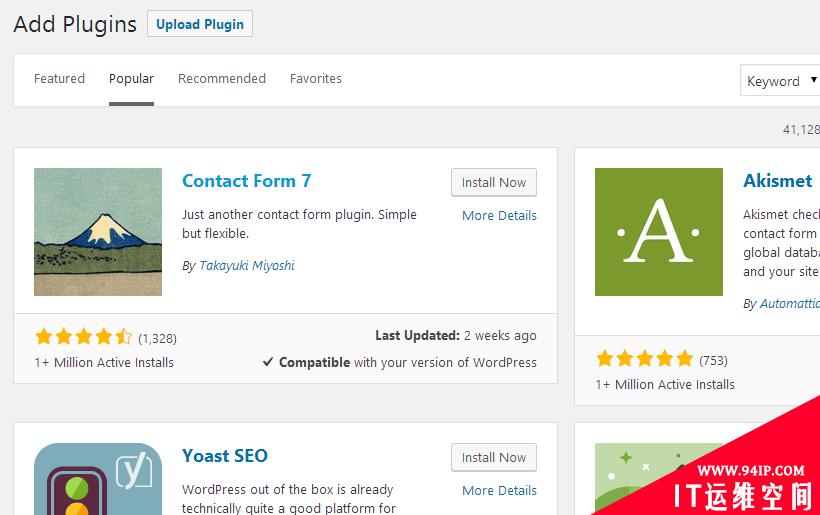820x515 pixels.
Task: Click the Add Plugins page heading
Action: [75, 25]
